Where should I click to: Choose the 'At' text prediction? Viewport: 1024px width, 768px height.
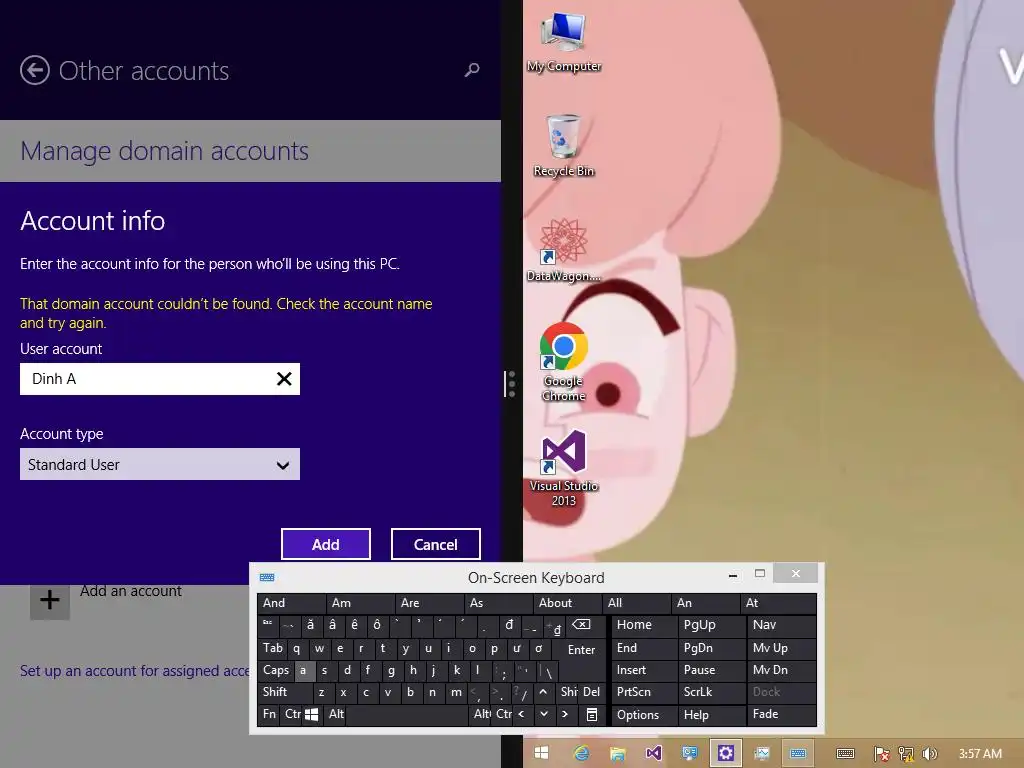[778, 603]
